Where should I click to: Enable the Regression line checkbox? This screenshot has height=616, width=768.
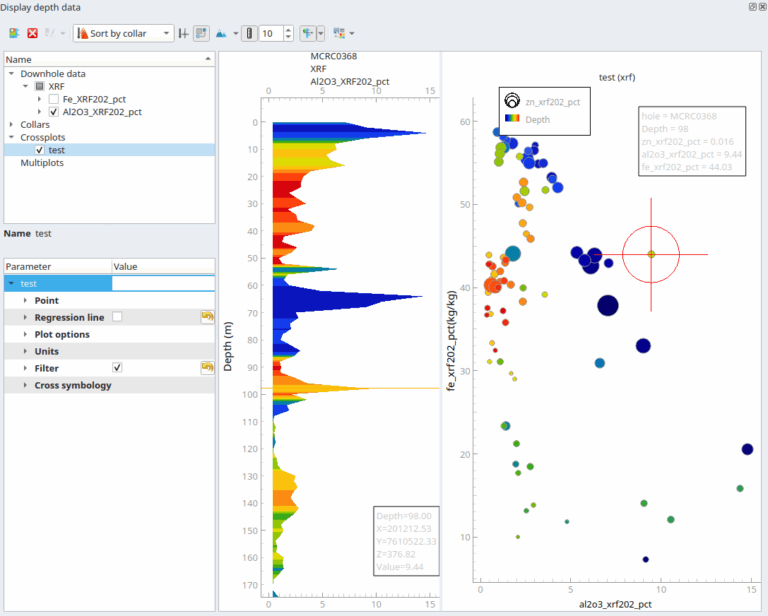tap(118, 317)
